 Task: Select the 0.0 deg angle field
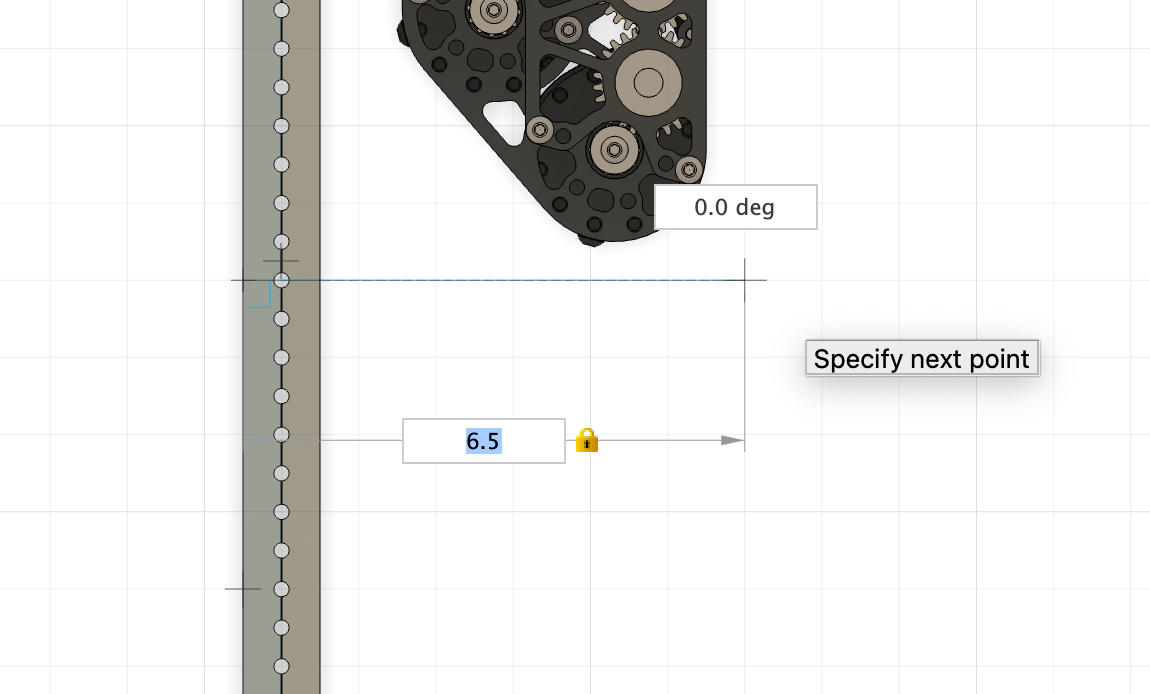[x=735, y=207]
